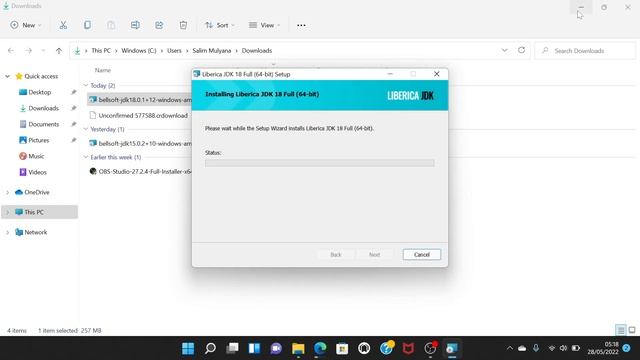Click the installation Status progress bar

(x=320, y=163)
